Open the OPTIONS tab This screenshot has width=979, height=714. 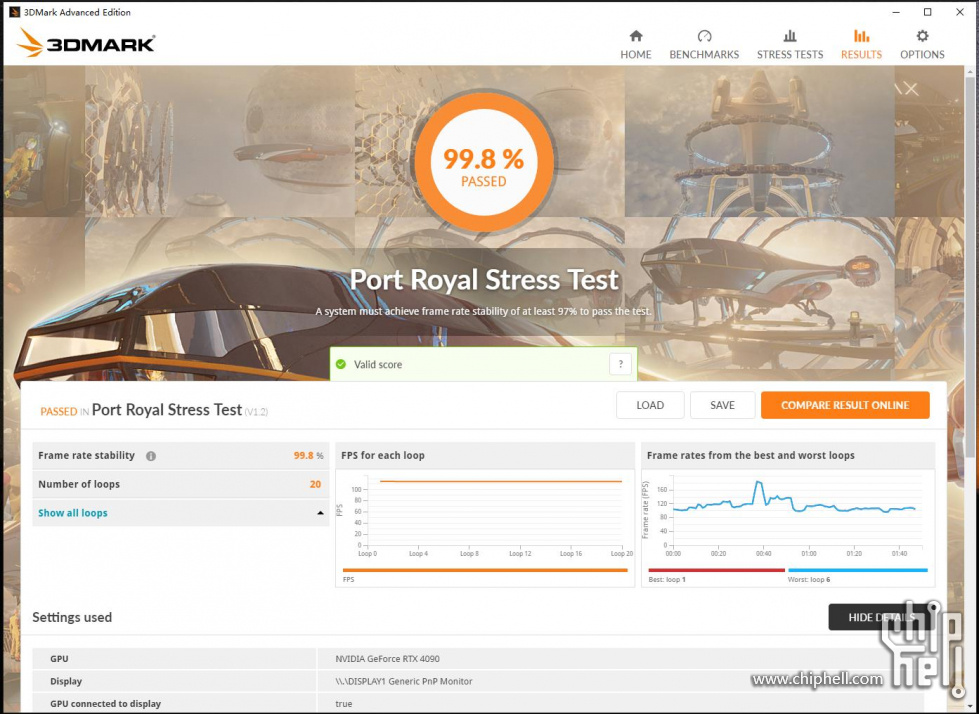922,44
